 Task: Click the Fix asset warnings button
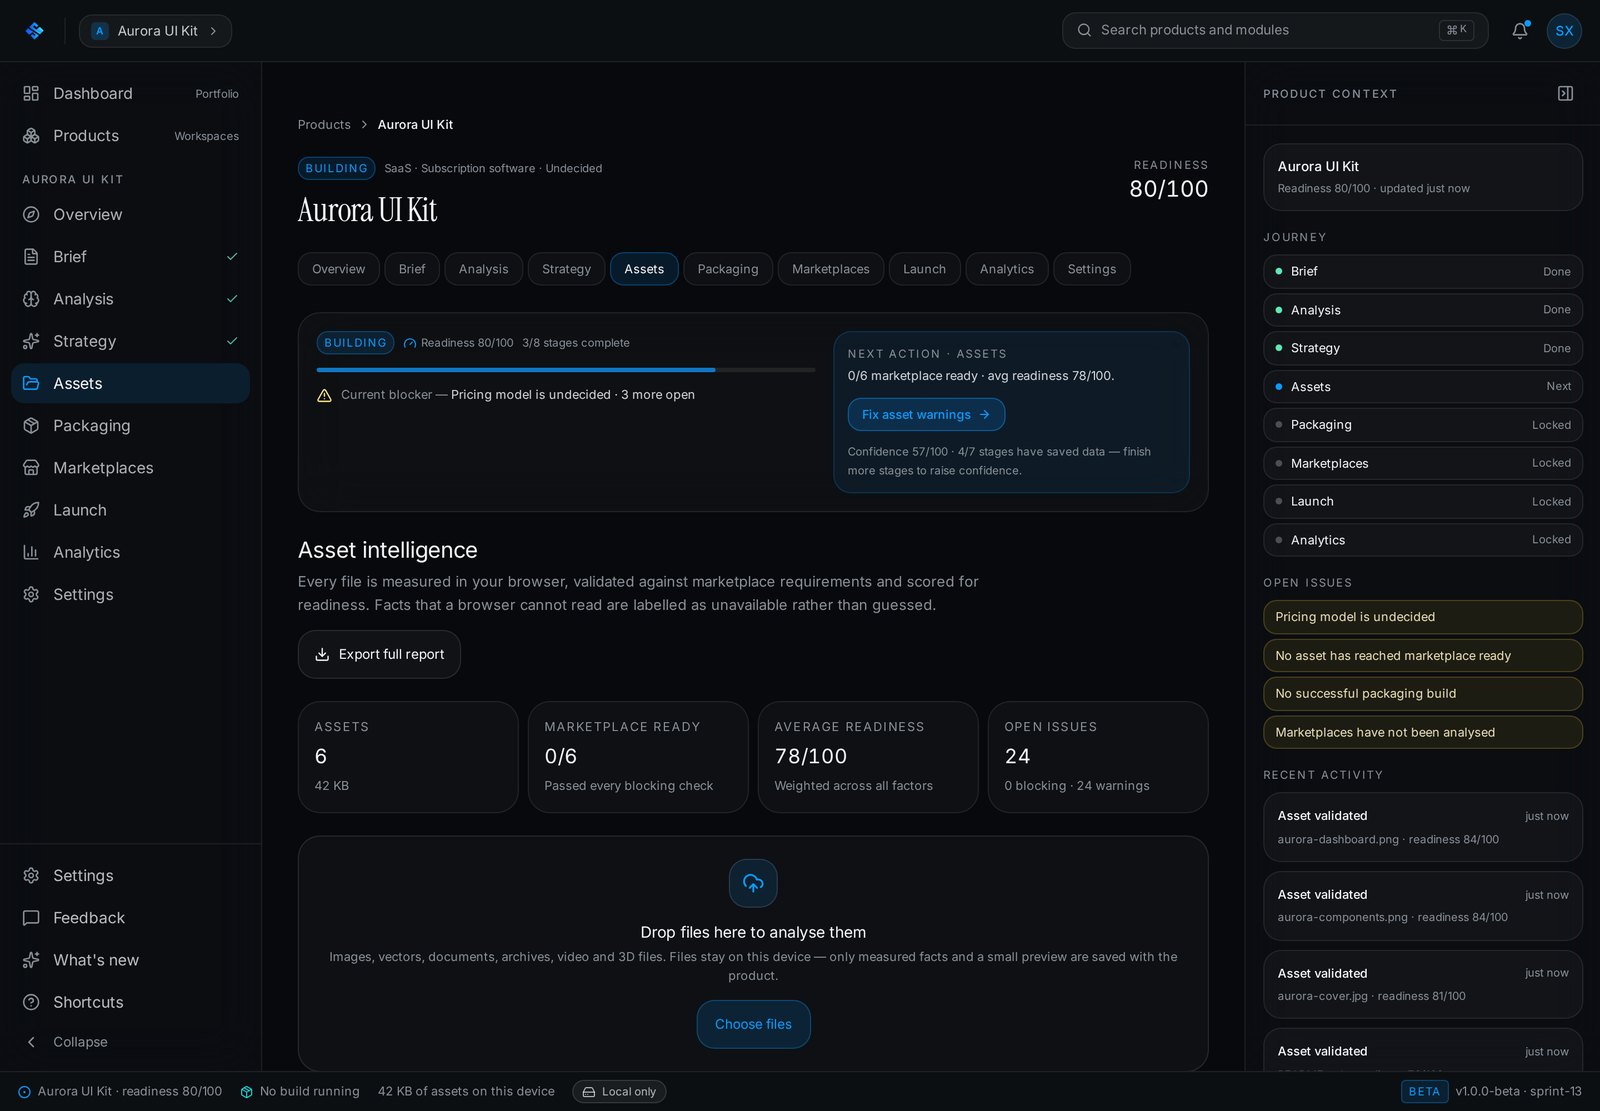[926, 415]
